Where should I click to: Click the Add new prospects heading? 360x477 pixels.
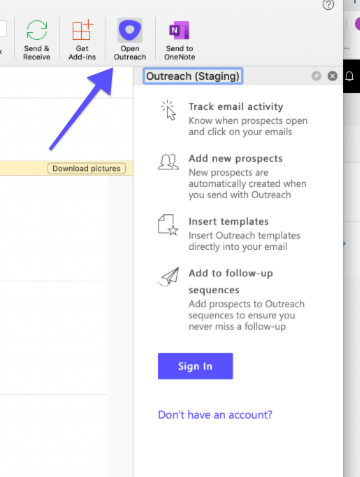coord(235,158)
